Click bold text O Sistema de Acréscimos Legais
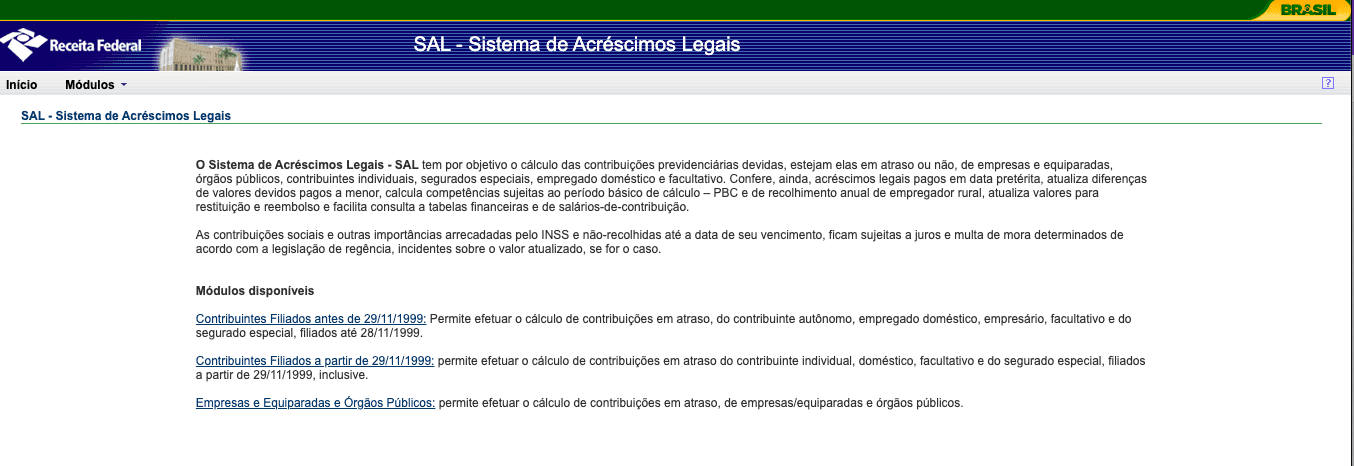Viewport: 1354px width, 466px height. tap(307, 164)
